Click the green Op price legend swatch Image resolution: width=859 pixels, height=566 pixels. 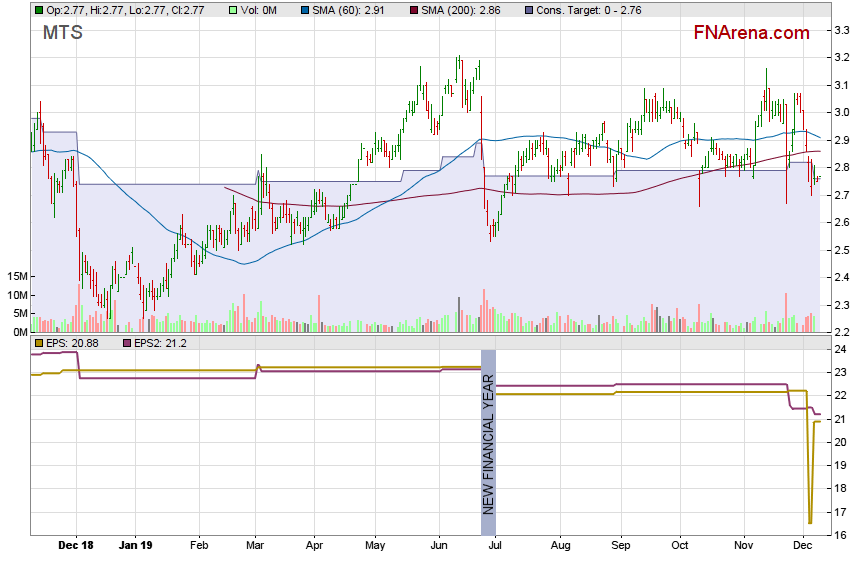pos(38,10)
